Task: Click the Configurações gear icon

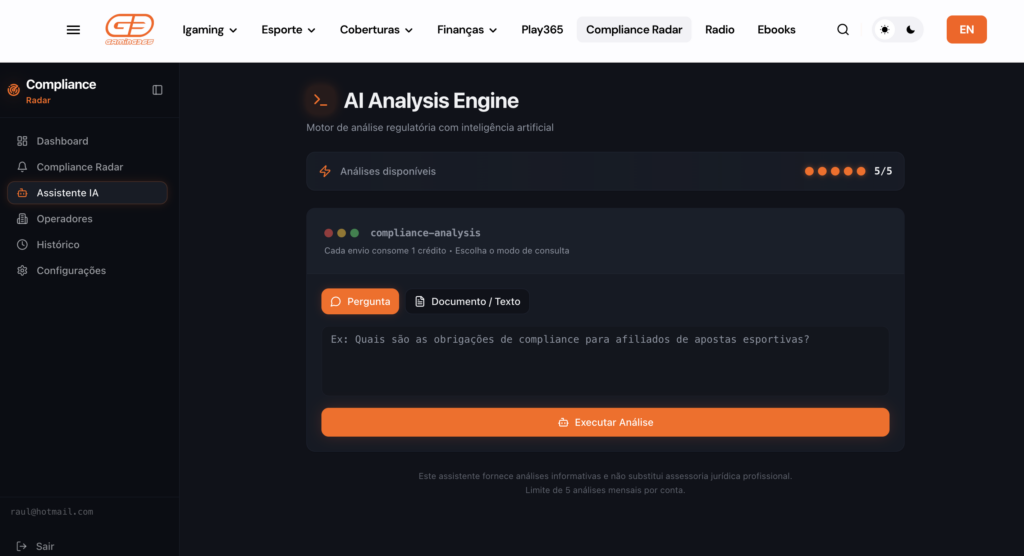Action: [x=22, y=271]
